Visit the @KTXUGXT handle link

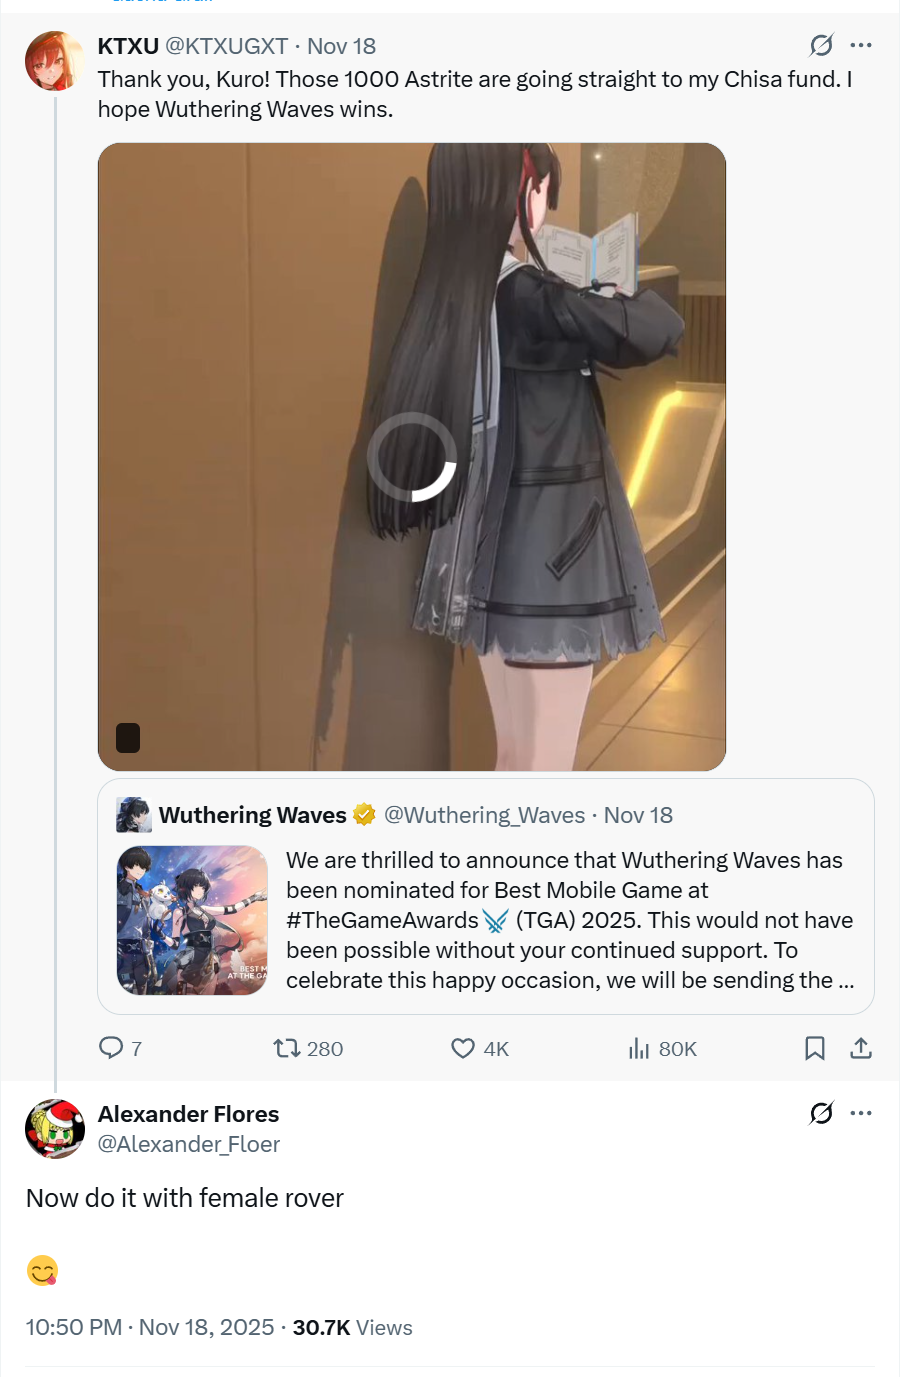click(x=226, y=46)
